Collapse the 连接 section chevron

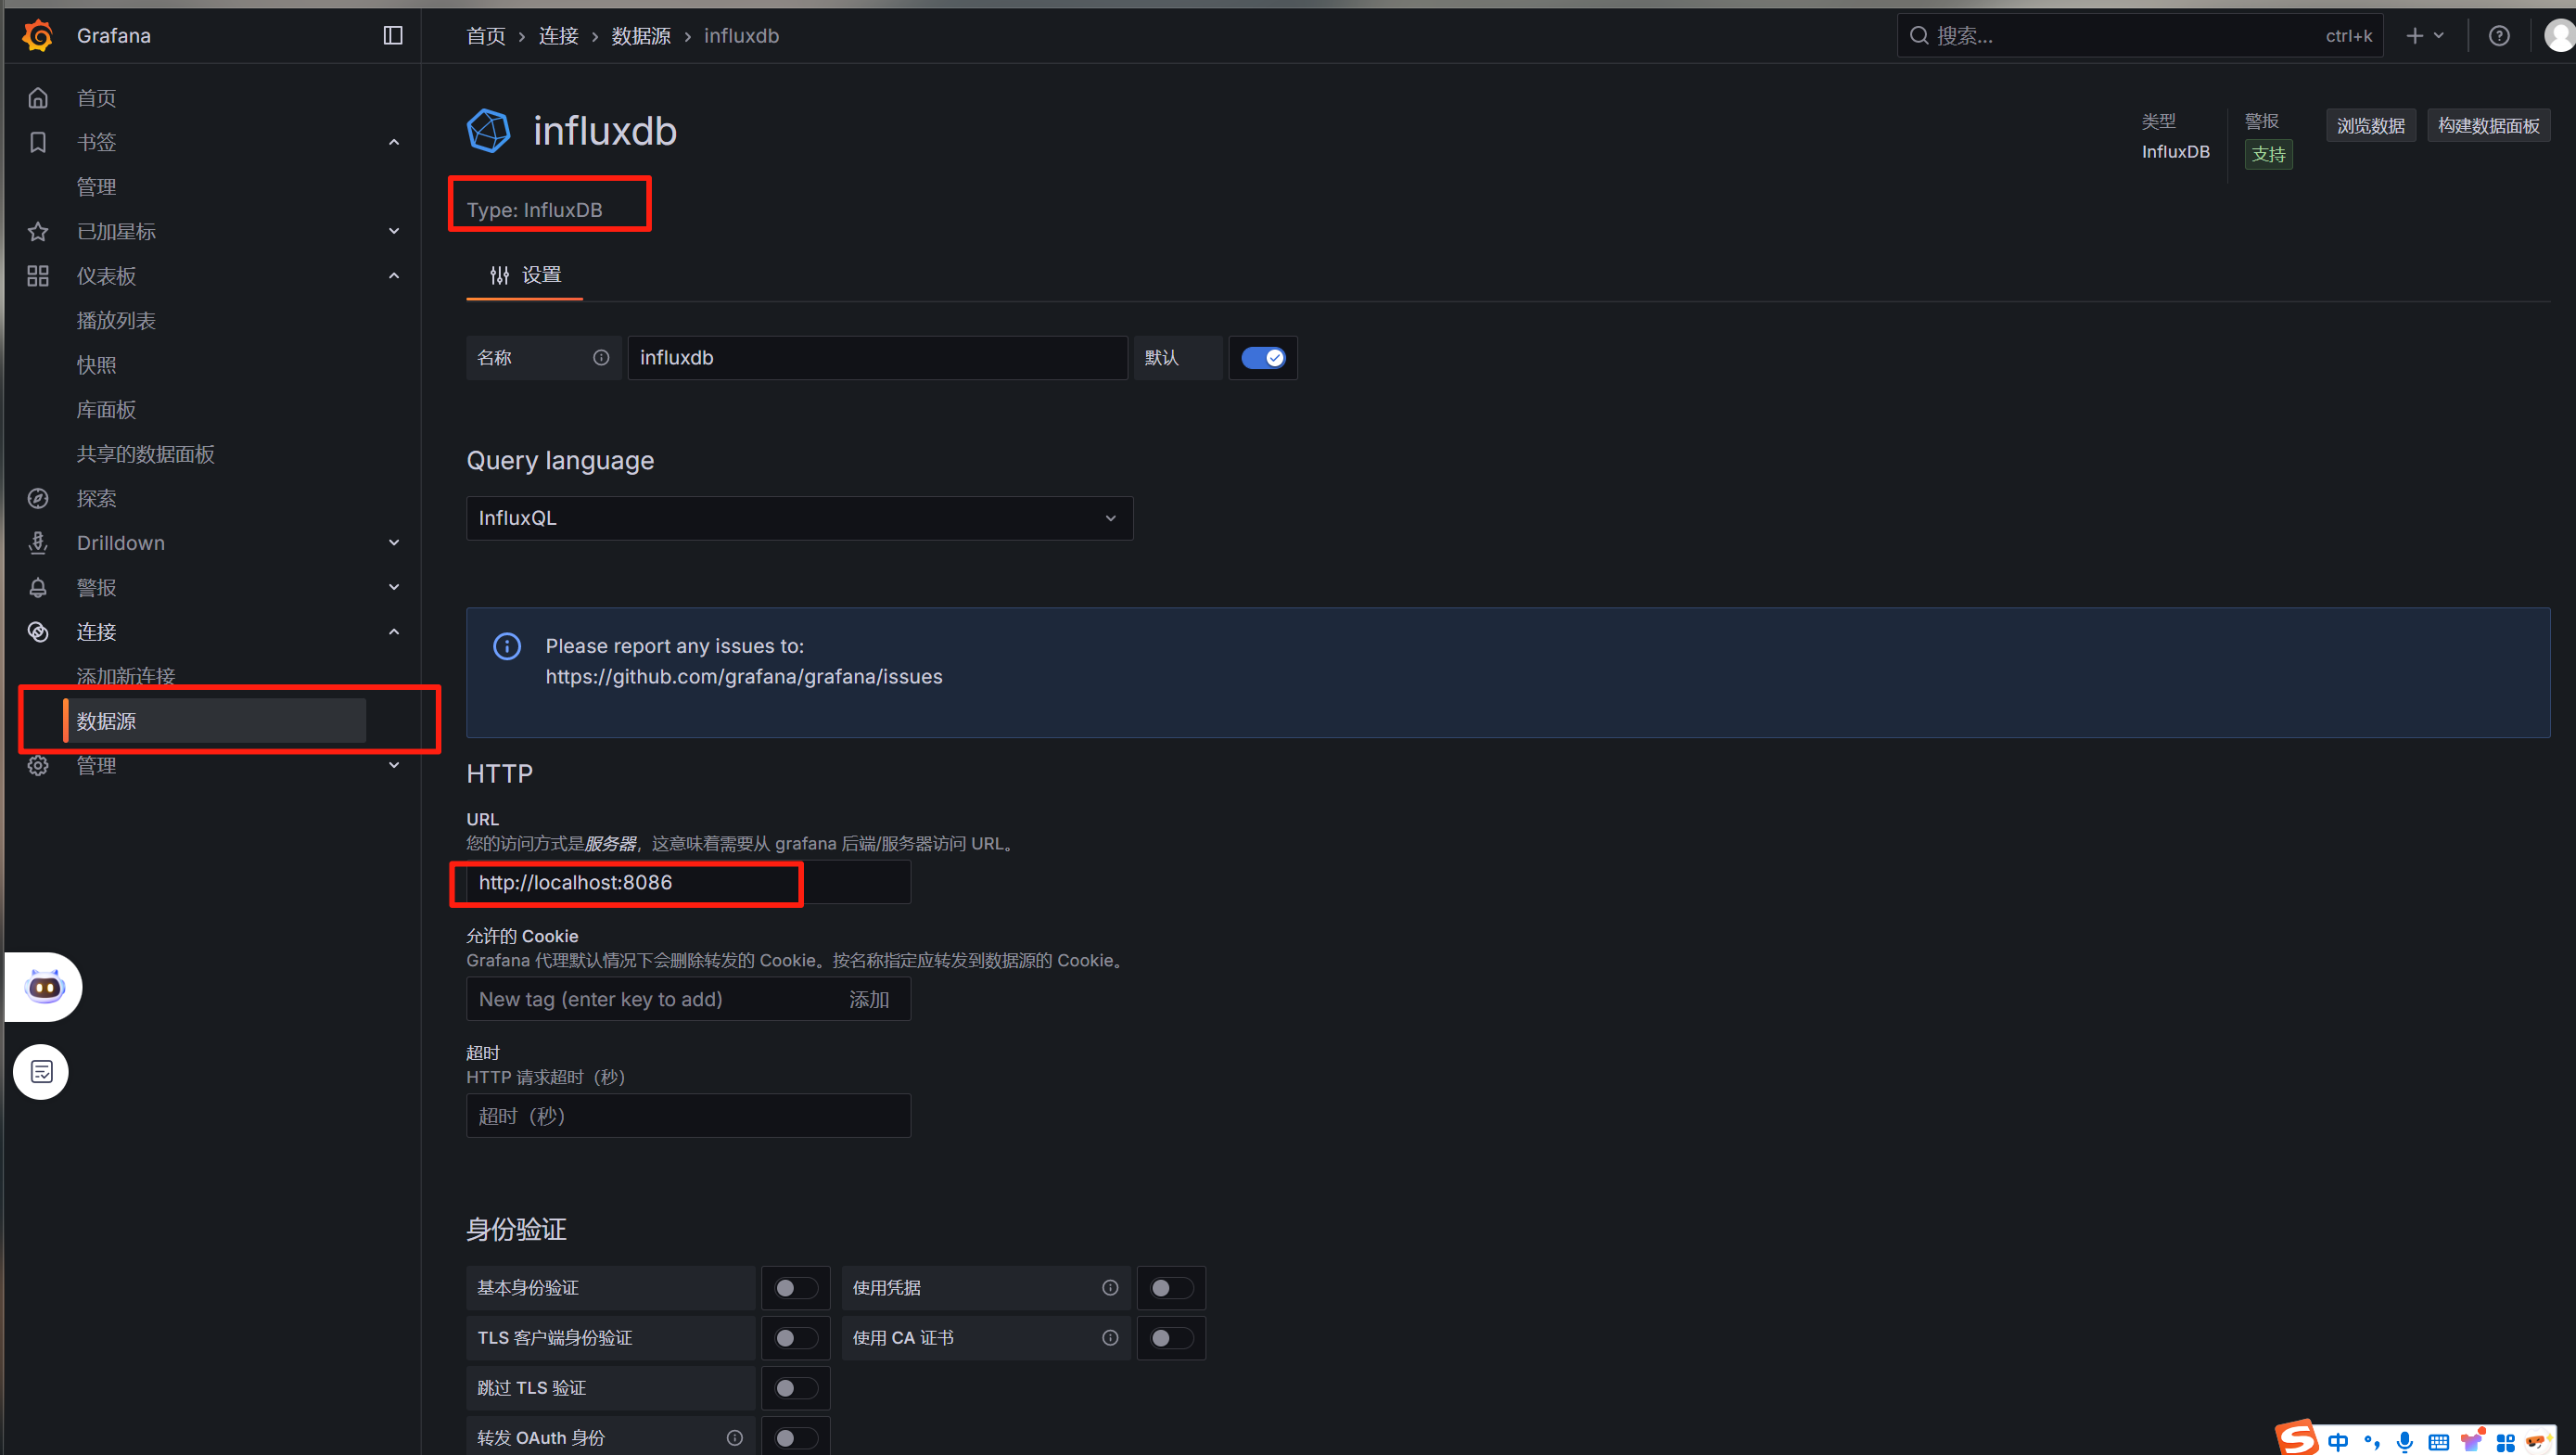coord(394,632)
